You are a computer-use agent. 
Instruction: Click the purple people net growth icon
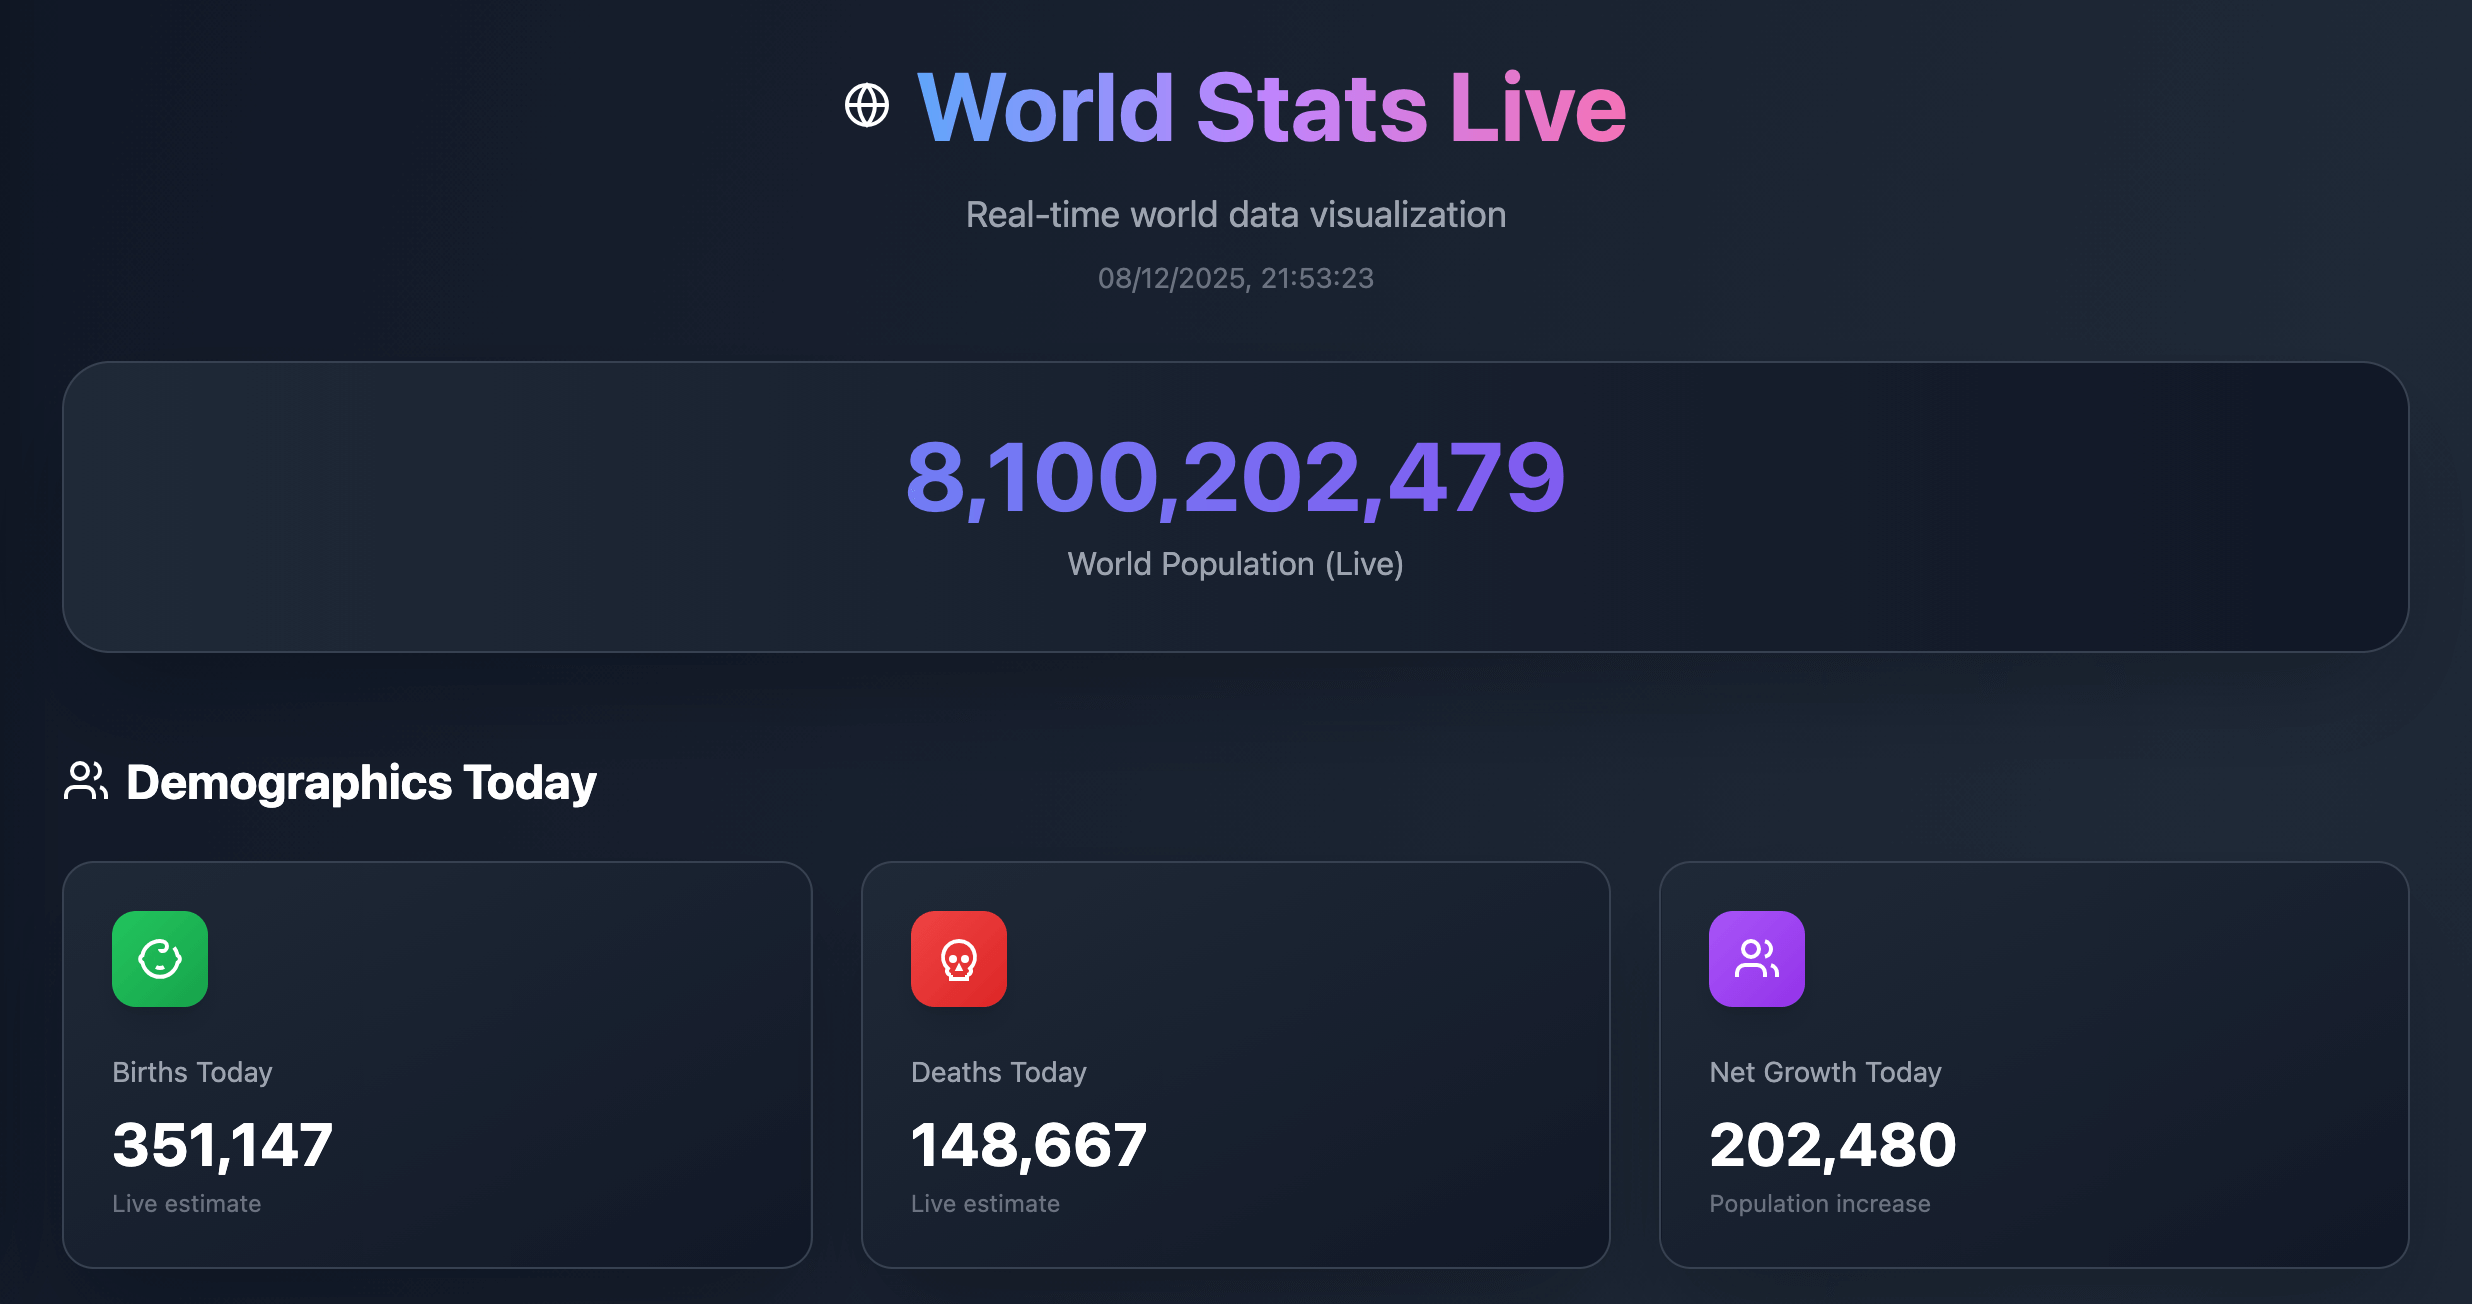point(1756,958)
